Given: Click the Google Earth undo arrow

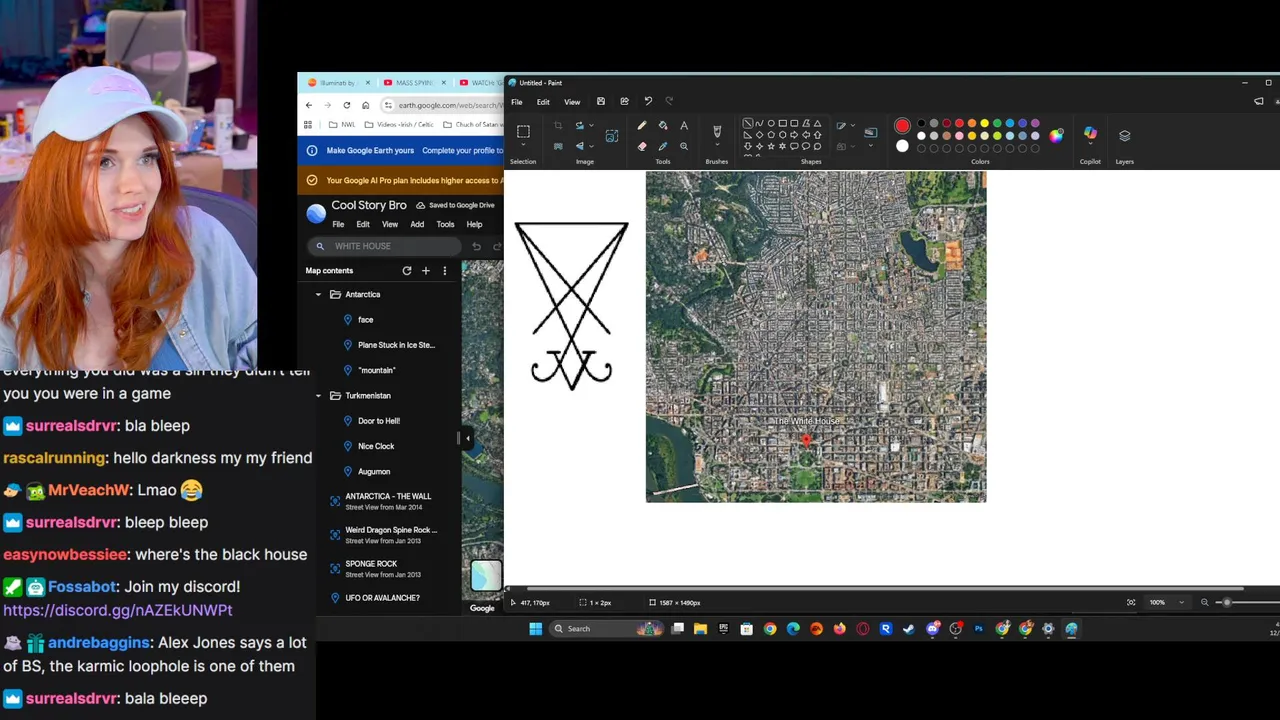Looking at the screenshot, I should (x=477, y=246).
